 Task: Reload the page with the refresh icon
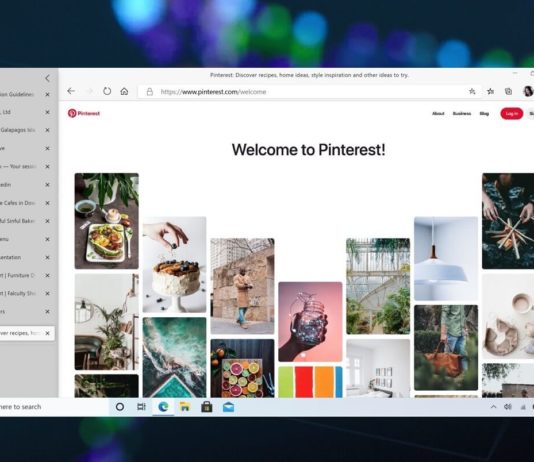(x=107, y=91)
